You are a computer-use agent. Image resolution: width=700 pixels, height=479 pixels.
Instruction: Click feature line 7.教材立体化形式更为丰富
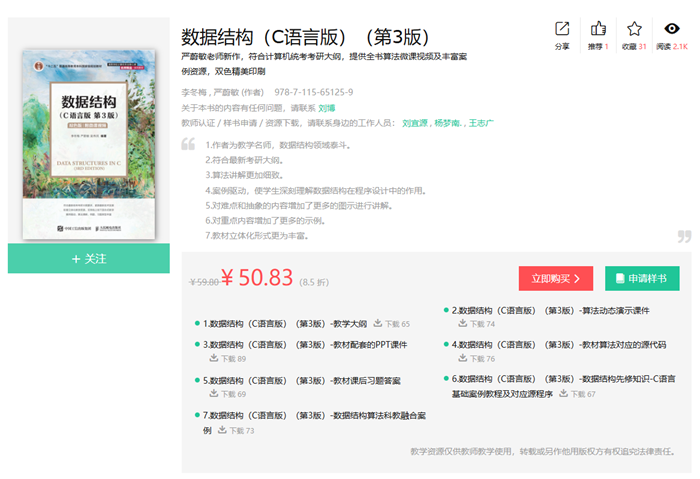pyautogui.click(x=257, y=235)
